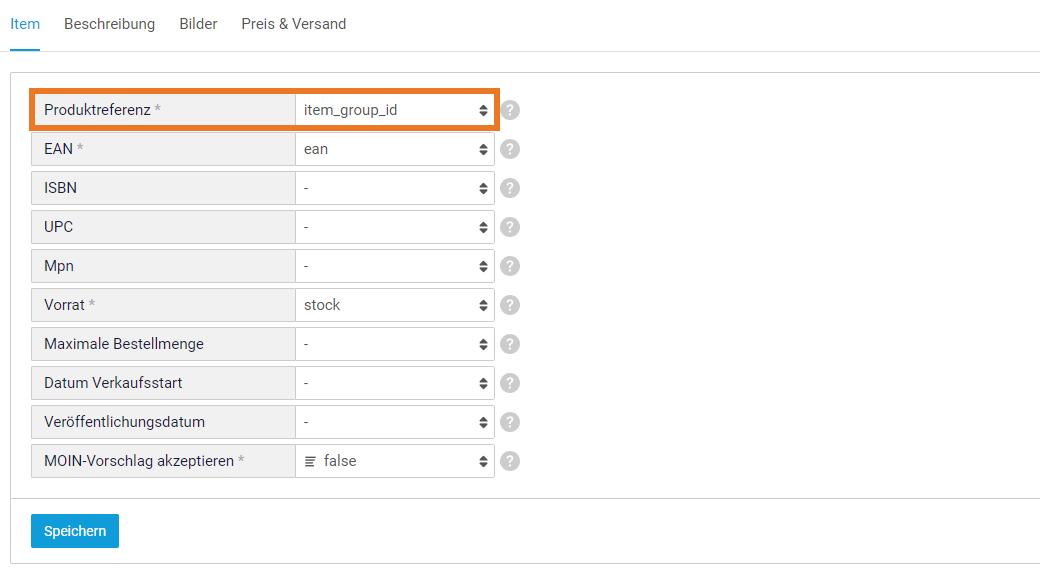
Task: Click help icon beside Veröffentlichungsdatum
Action: pyautogui.click(x=509, y=422)
